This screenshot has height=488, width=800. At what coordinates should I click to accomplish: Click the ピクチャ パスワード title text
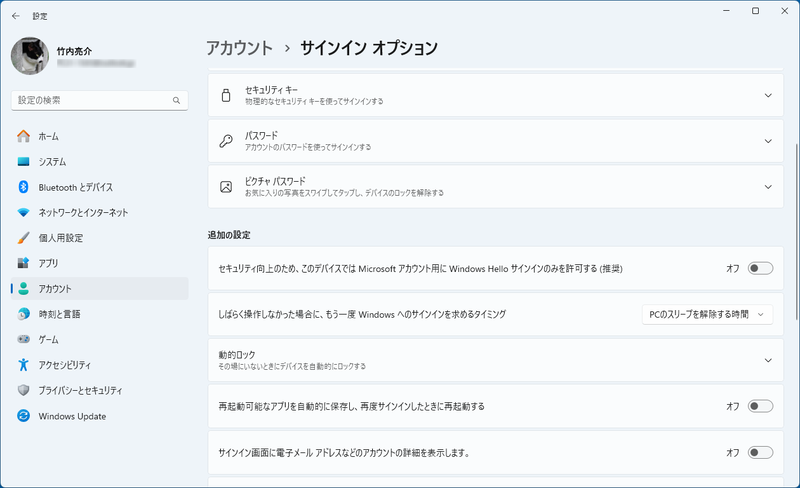point(275,181)
